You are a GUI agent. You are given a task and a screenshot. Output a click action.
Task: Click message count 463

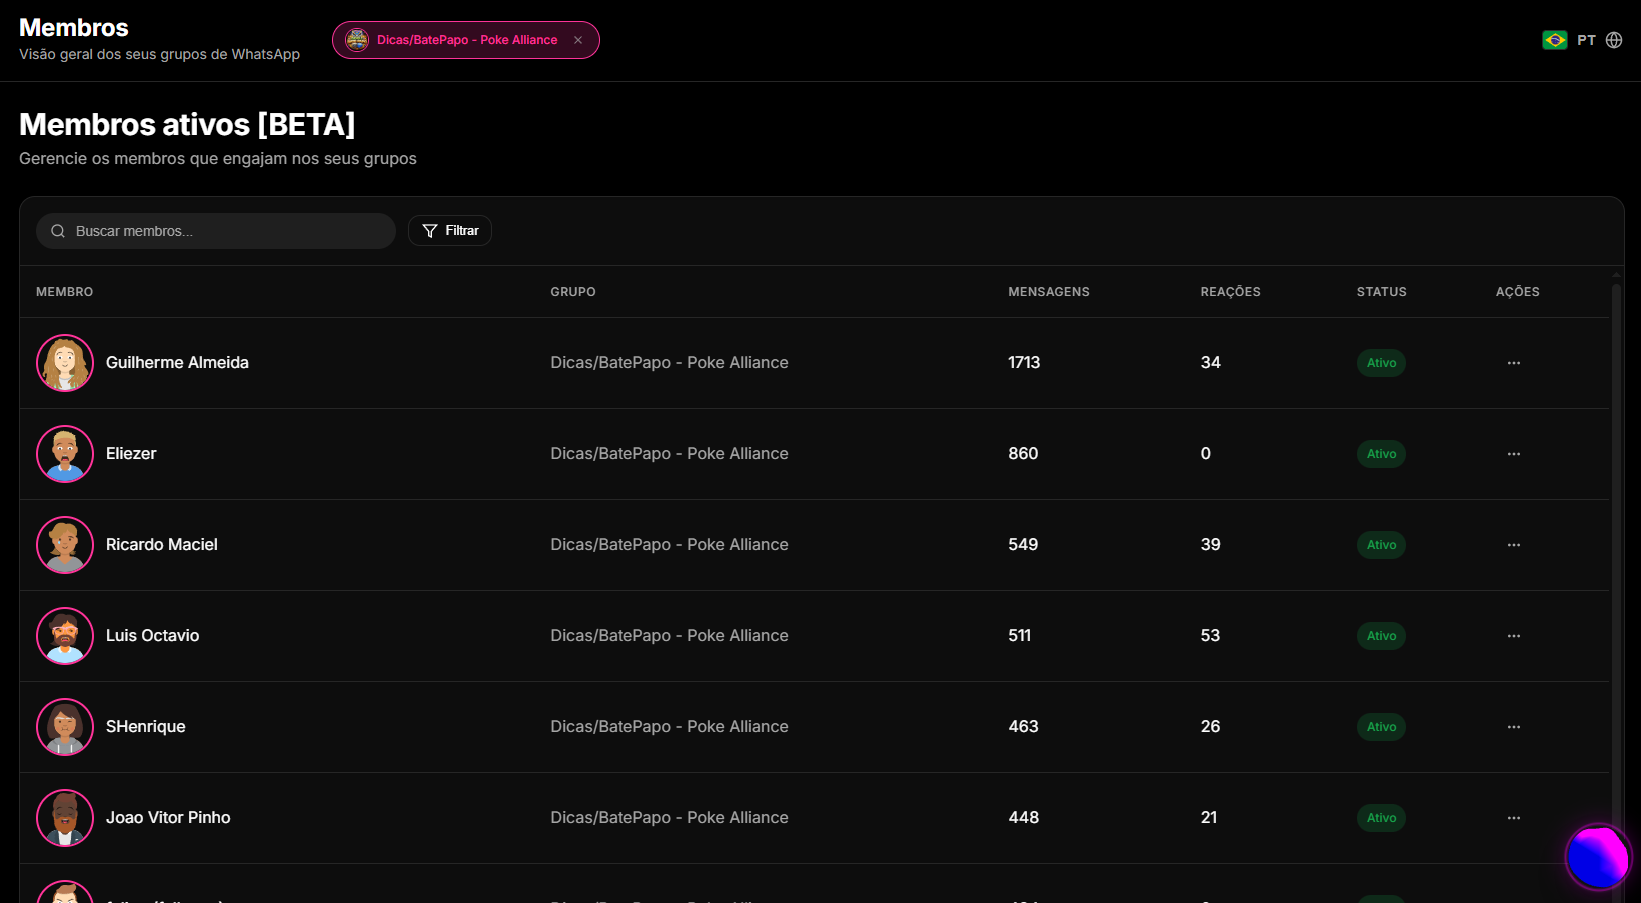coord(1023,727)
